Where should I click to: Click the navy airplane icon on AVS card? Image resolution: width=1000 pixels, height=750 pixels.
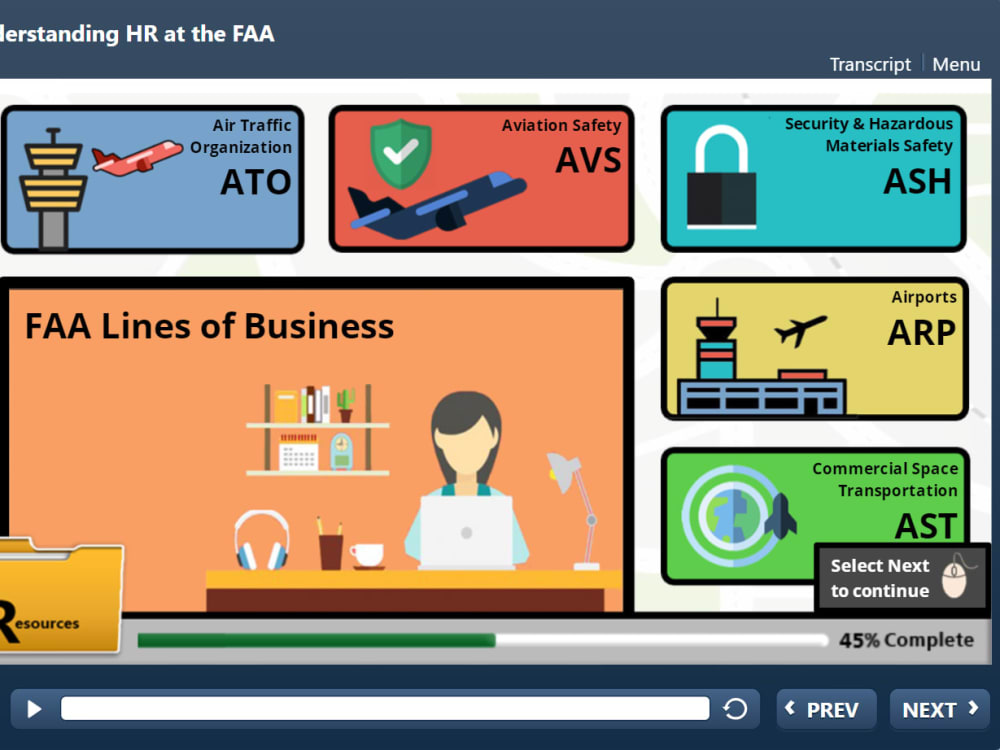pyautogui.click(x=437, y=205)
